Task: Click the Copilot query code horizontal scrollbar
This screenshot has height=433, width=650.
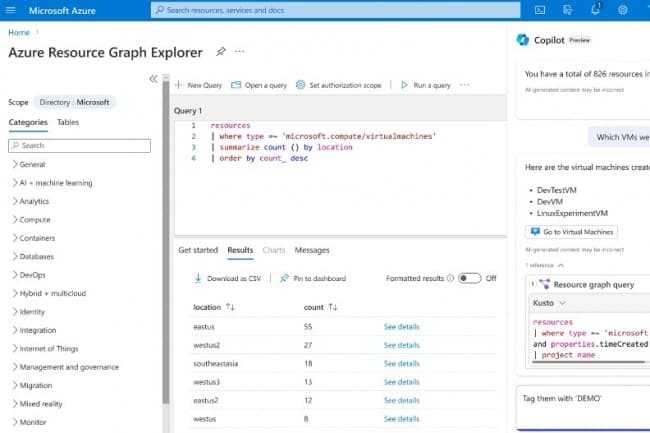Action: (588, 362)
